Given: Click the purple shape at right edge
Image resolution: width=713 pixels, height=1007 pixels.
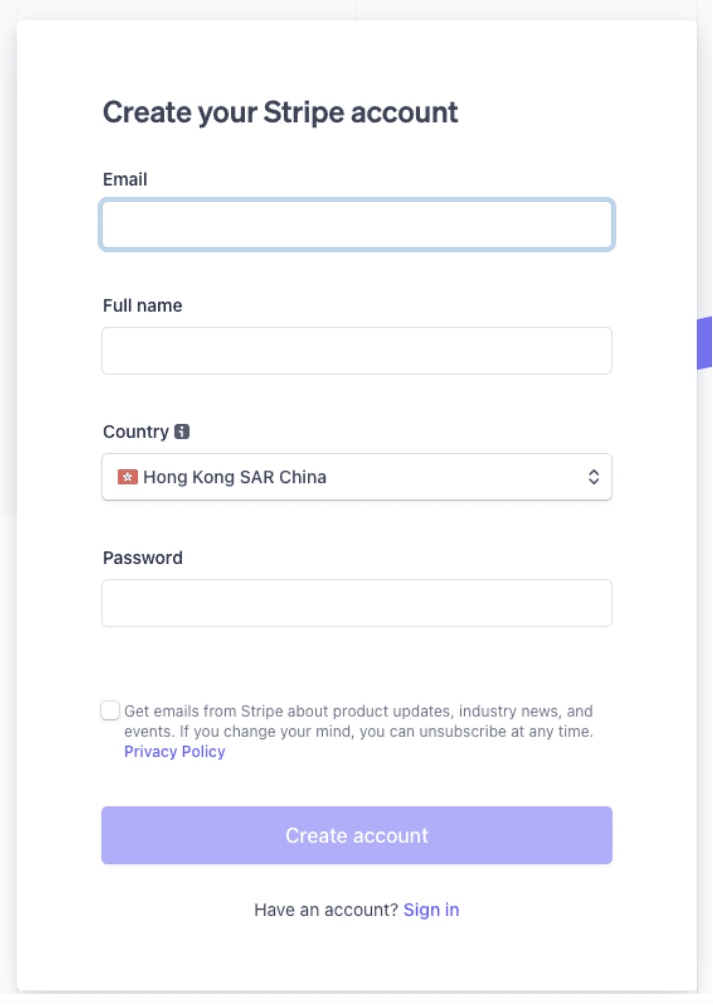Looking at the screenshot, I should [x=704, y=343].
